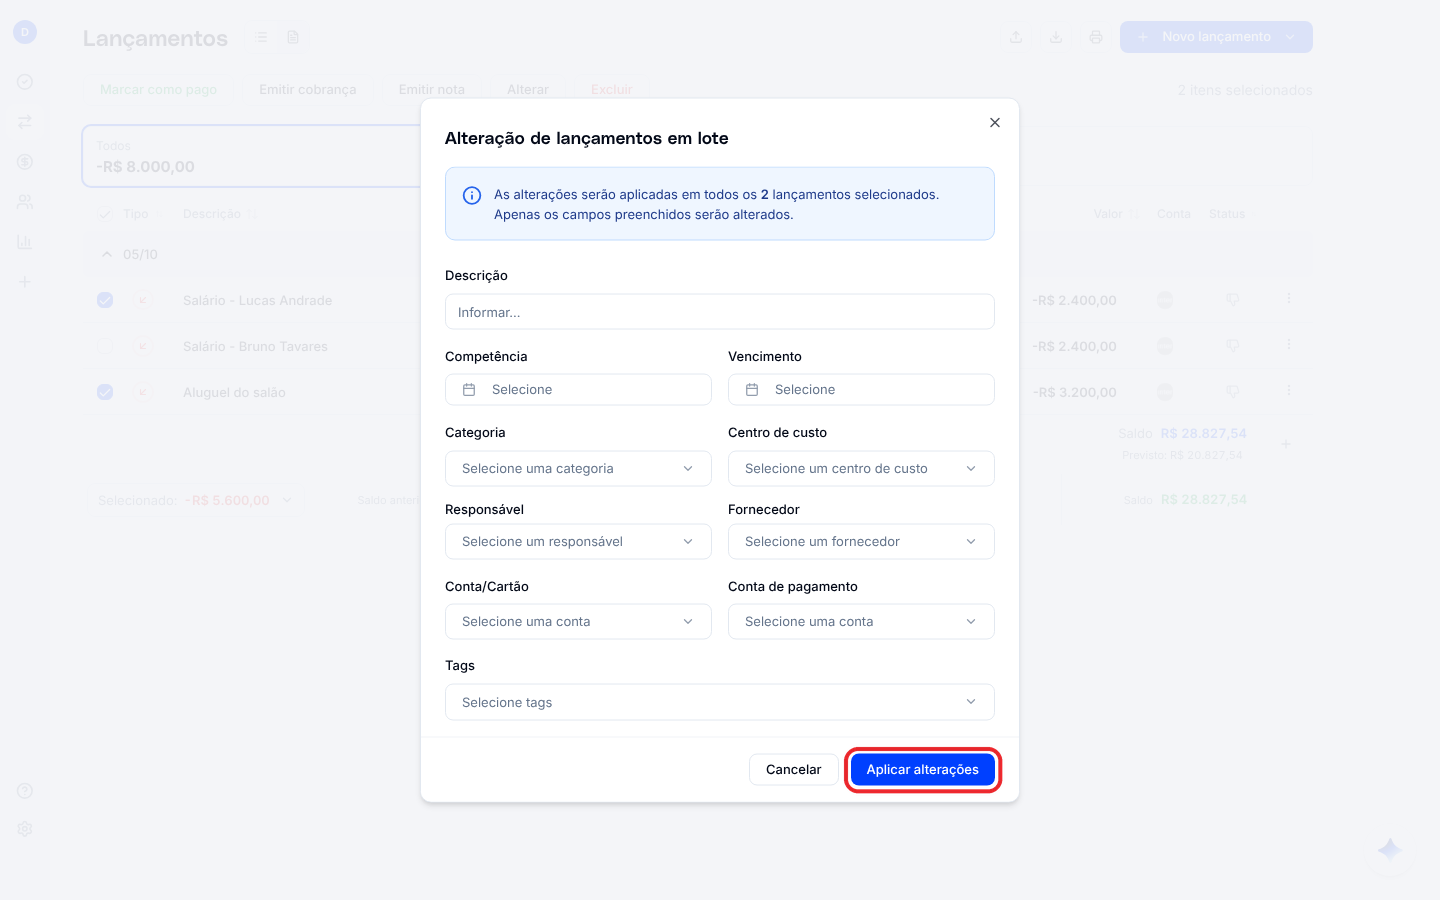The height and width of the screenshot is (900, 1440).
Task: Open the Conta de pagamento dropdown
Action: point(861,622)
